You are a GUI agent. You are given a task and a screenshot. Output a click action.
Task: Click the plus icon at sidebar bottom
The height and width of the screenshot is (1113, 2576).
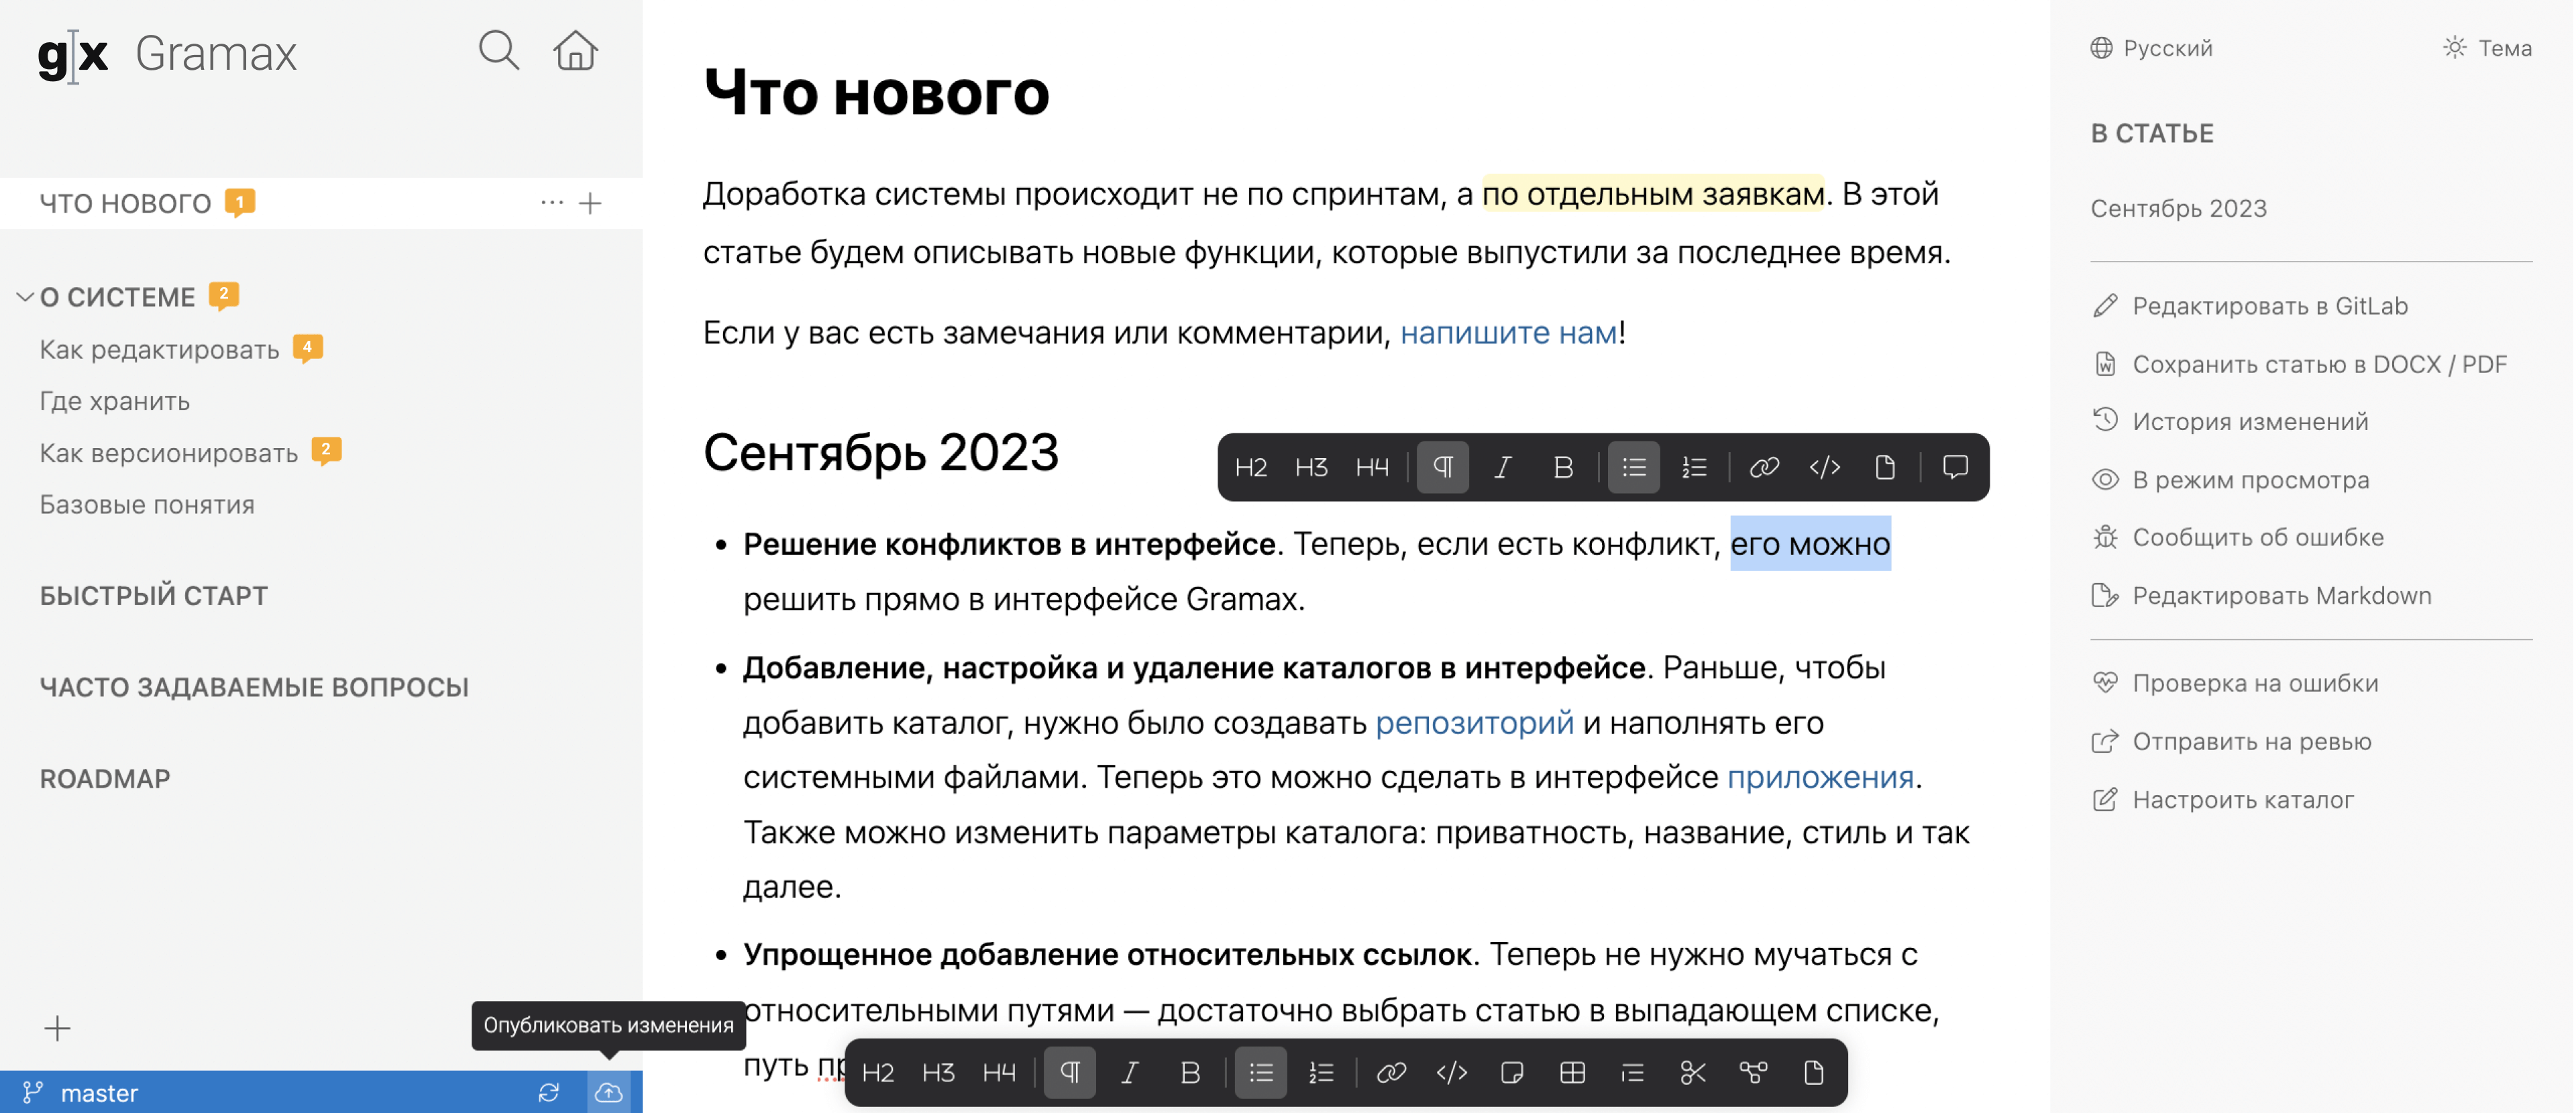[57, 1028]
